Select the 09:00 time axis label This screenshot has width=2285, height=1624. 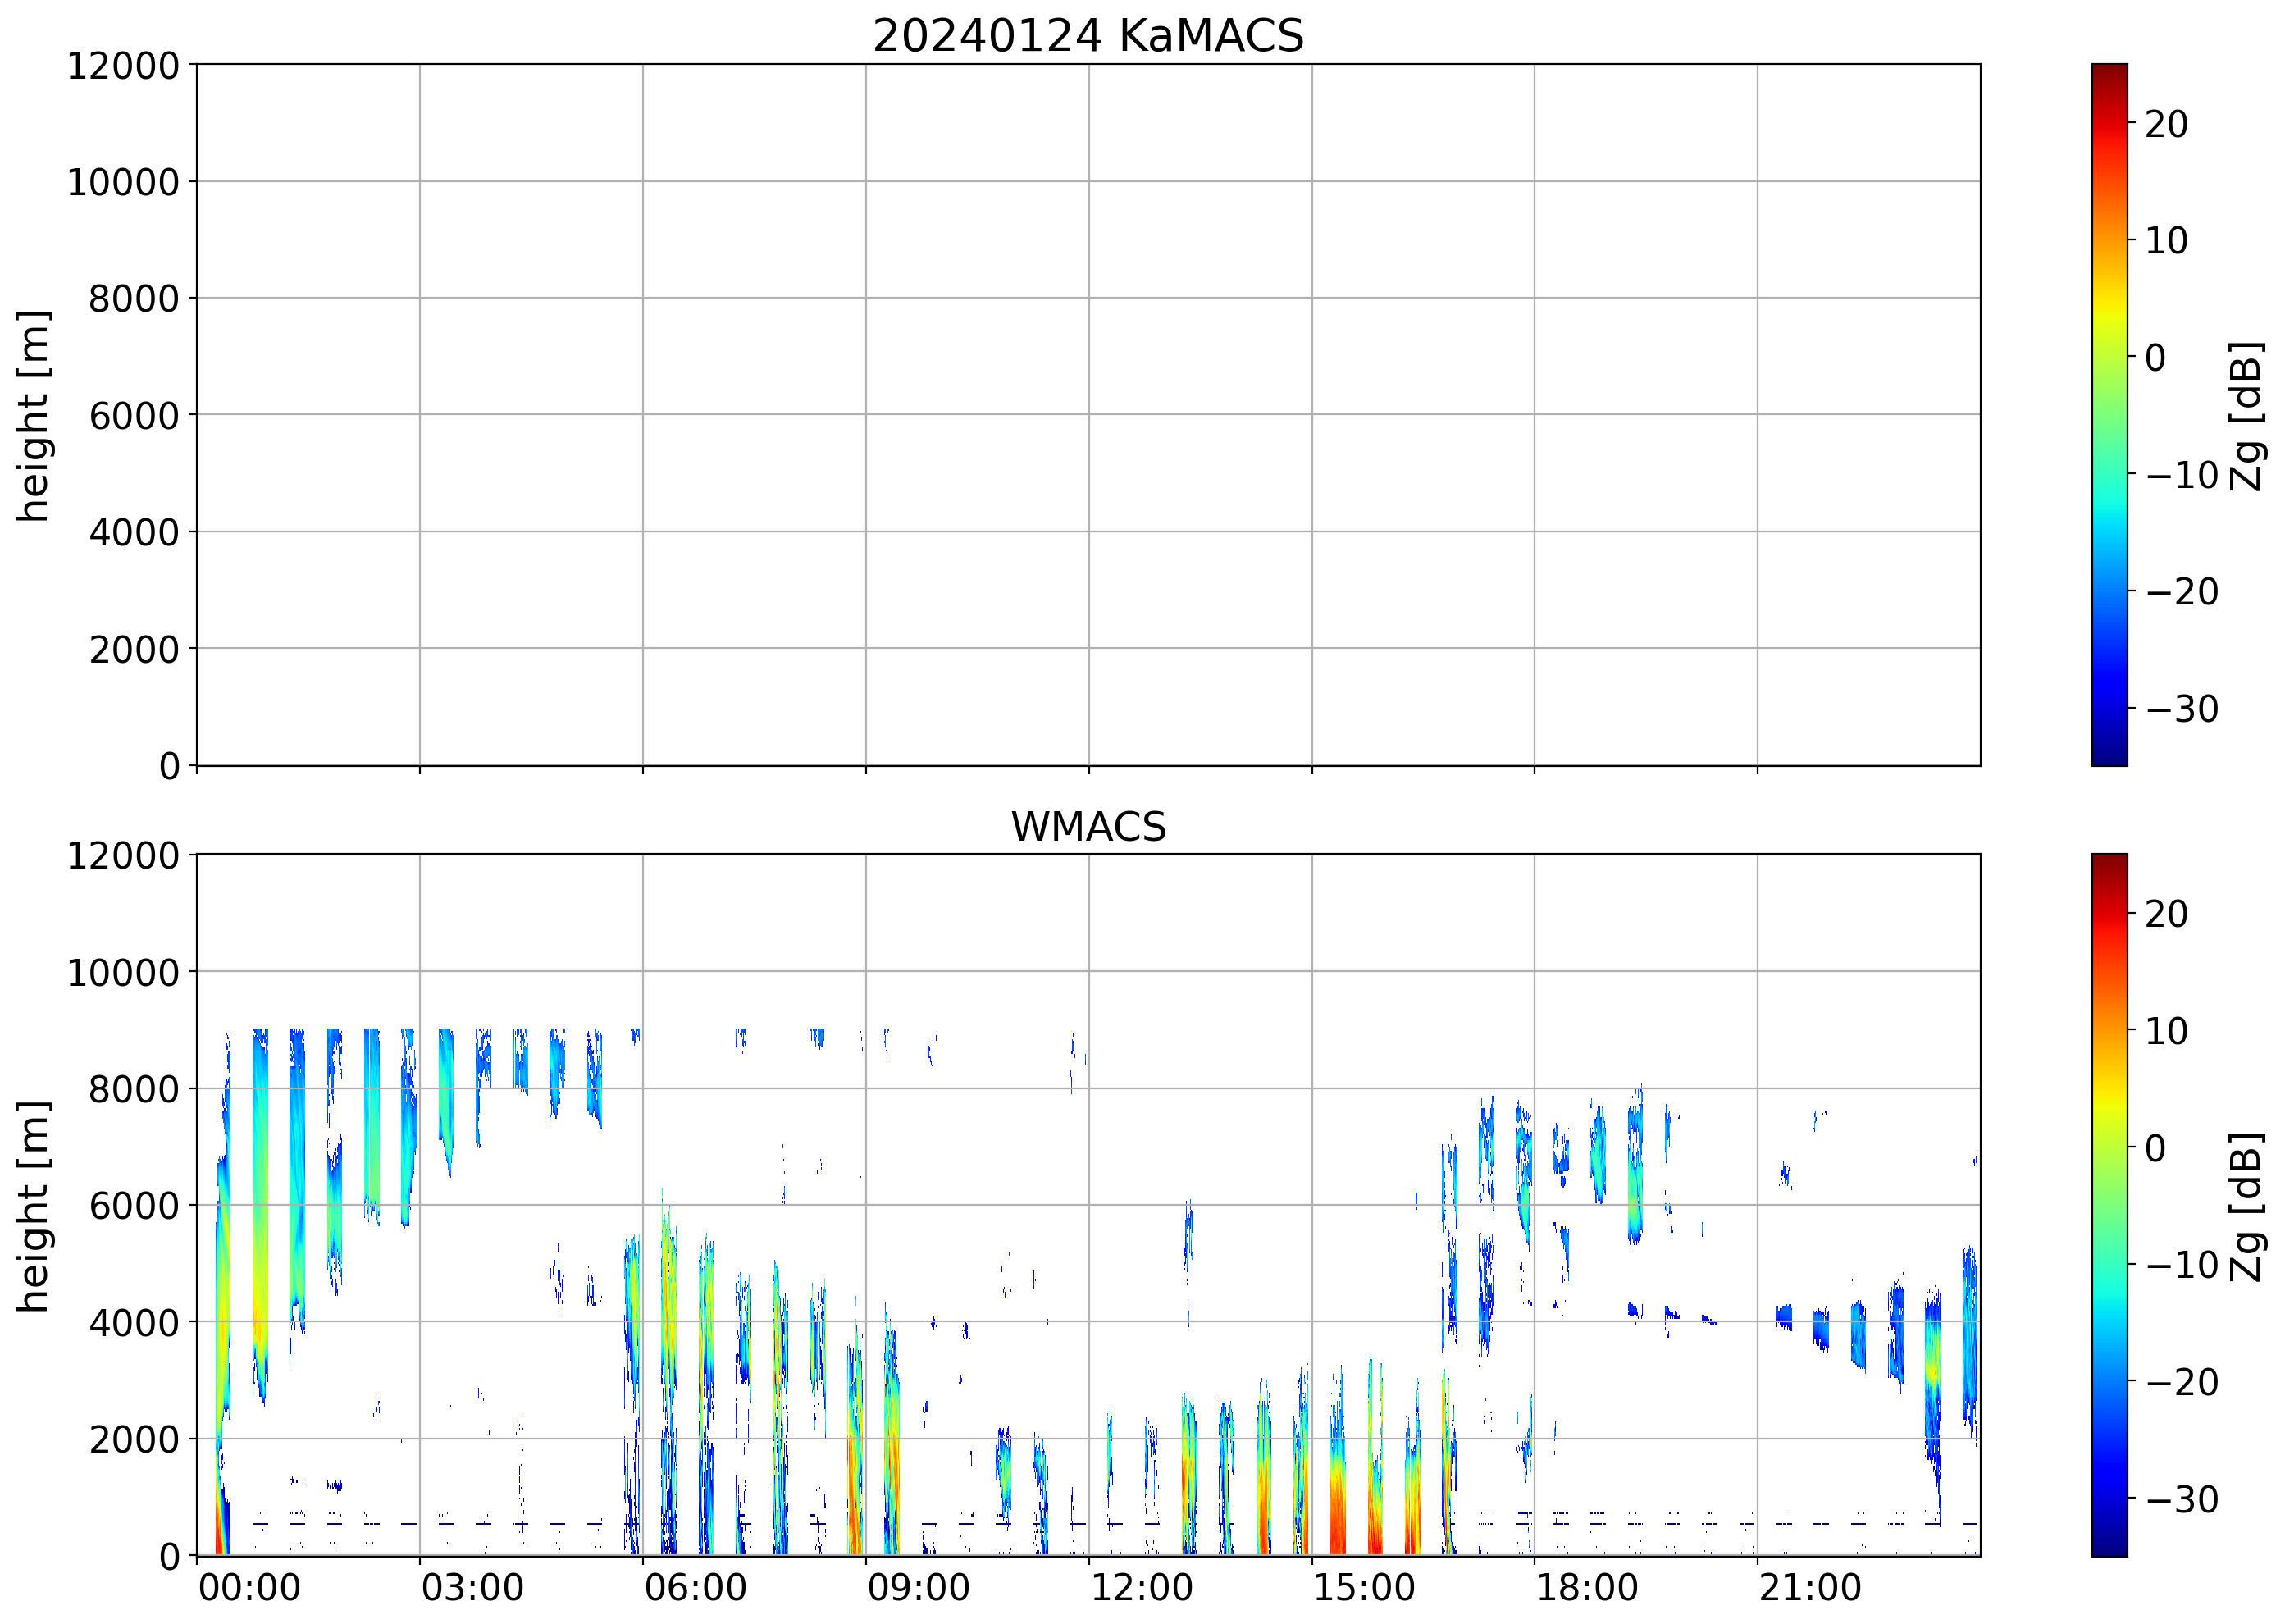click(x=918, y=1588)
